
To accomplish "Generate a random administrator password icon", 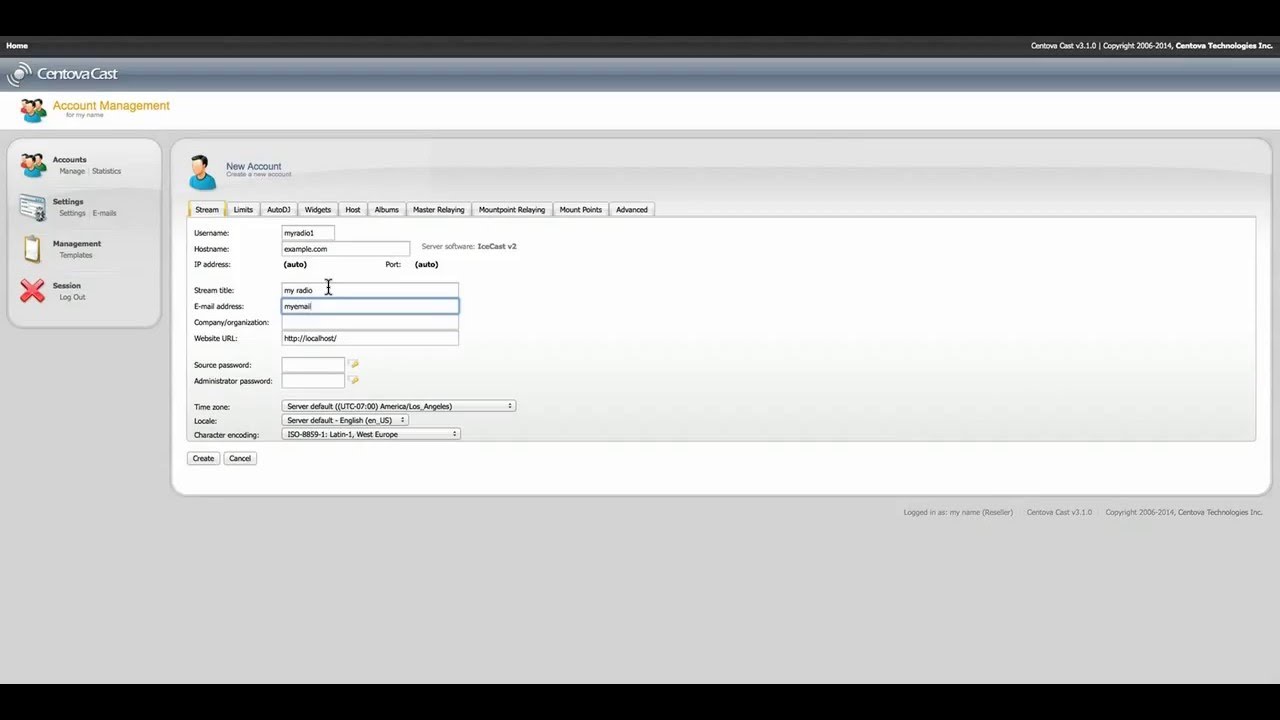I will (x=353, y=380).
